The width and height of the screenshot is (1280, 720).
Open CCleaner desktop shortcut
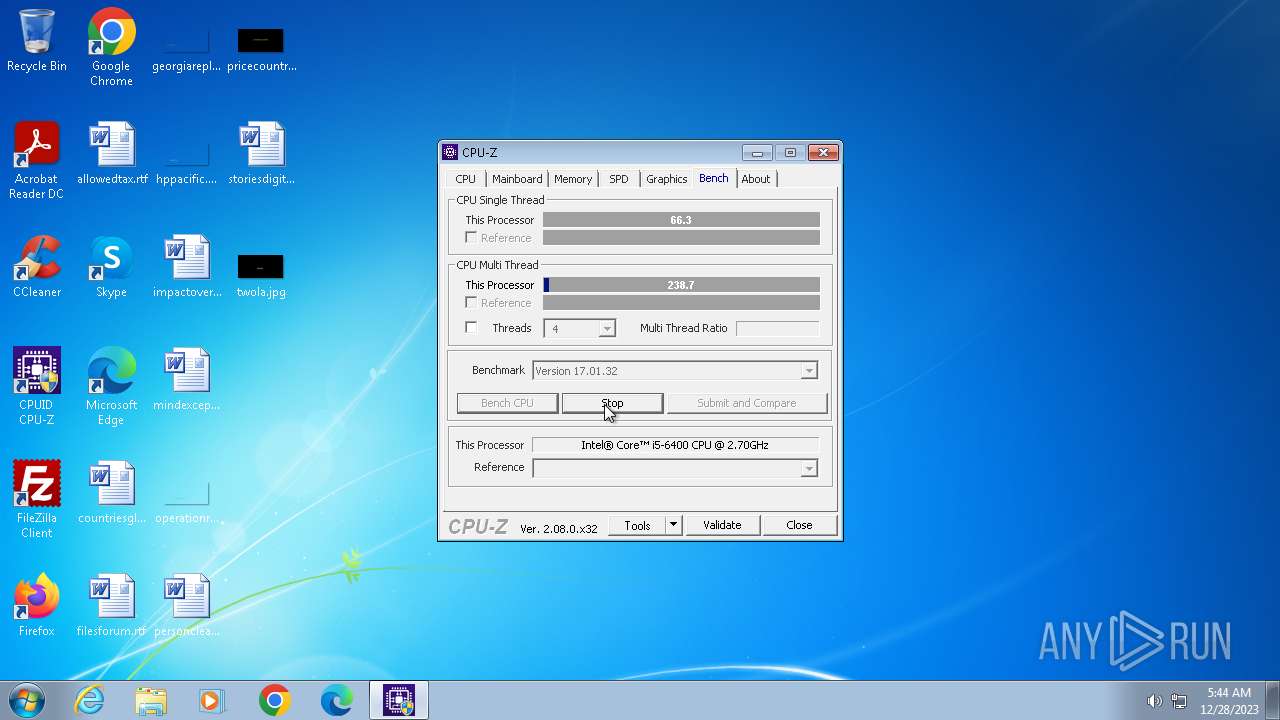[37, 266]
